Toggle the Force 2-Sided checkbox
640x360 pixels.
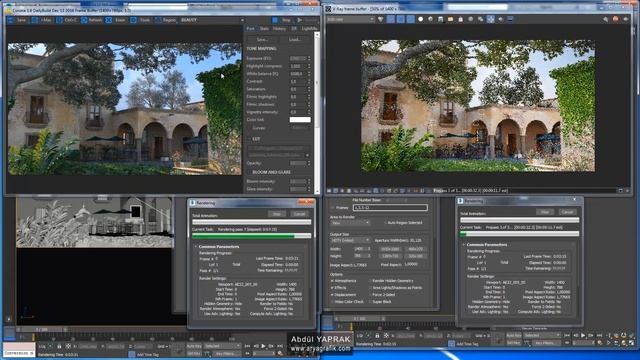(x=370, y=295)
